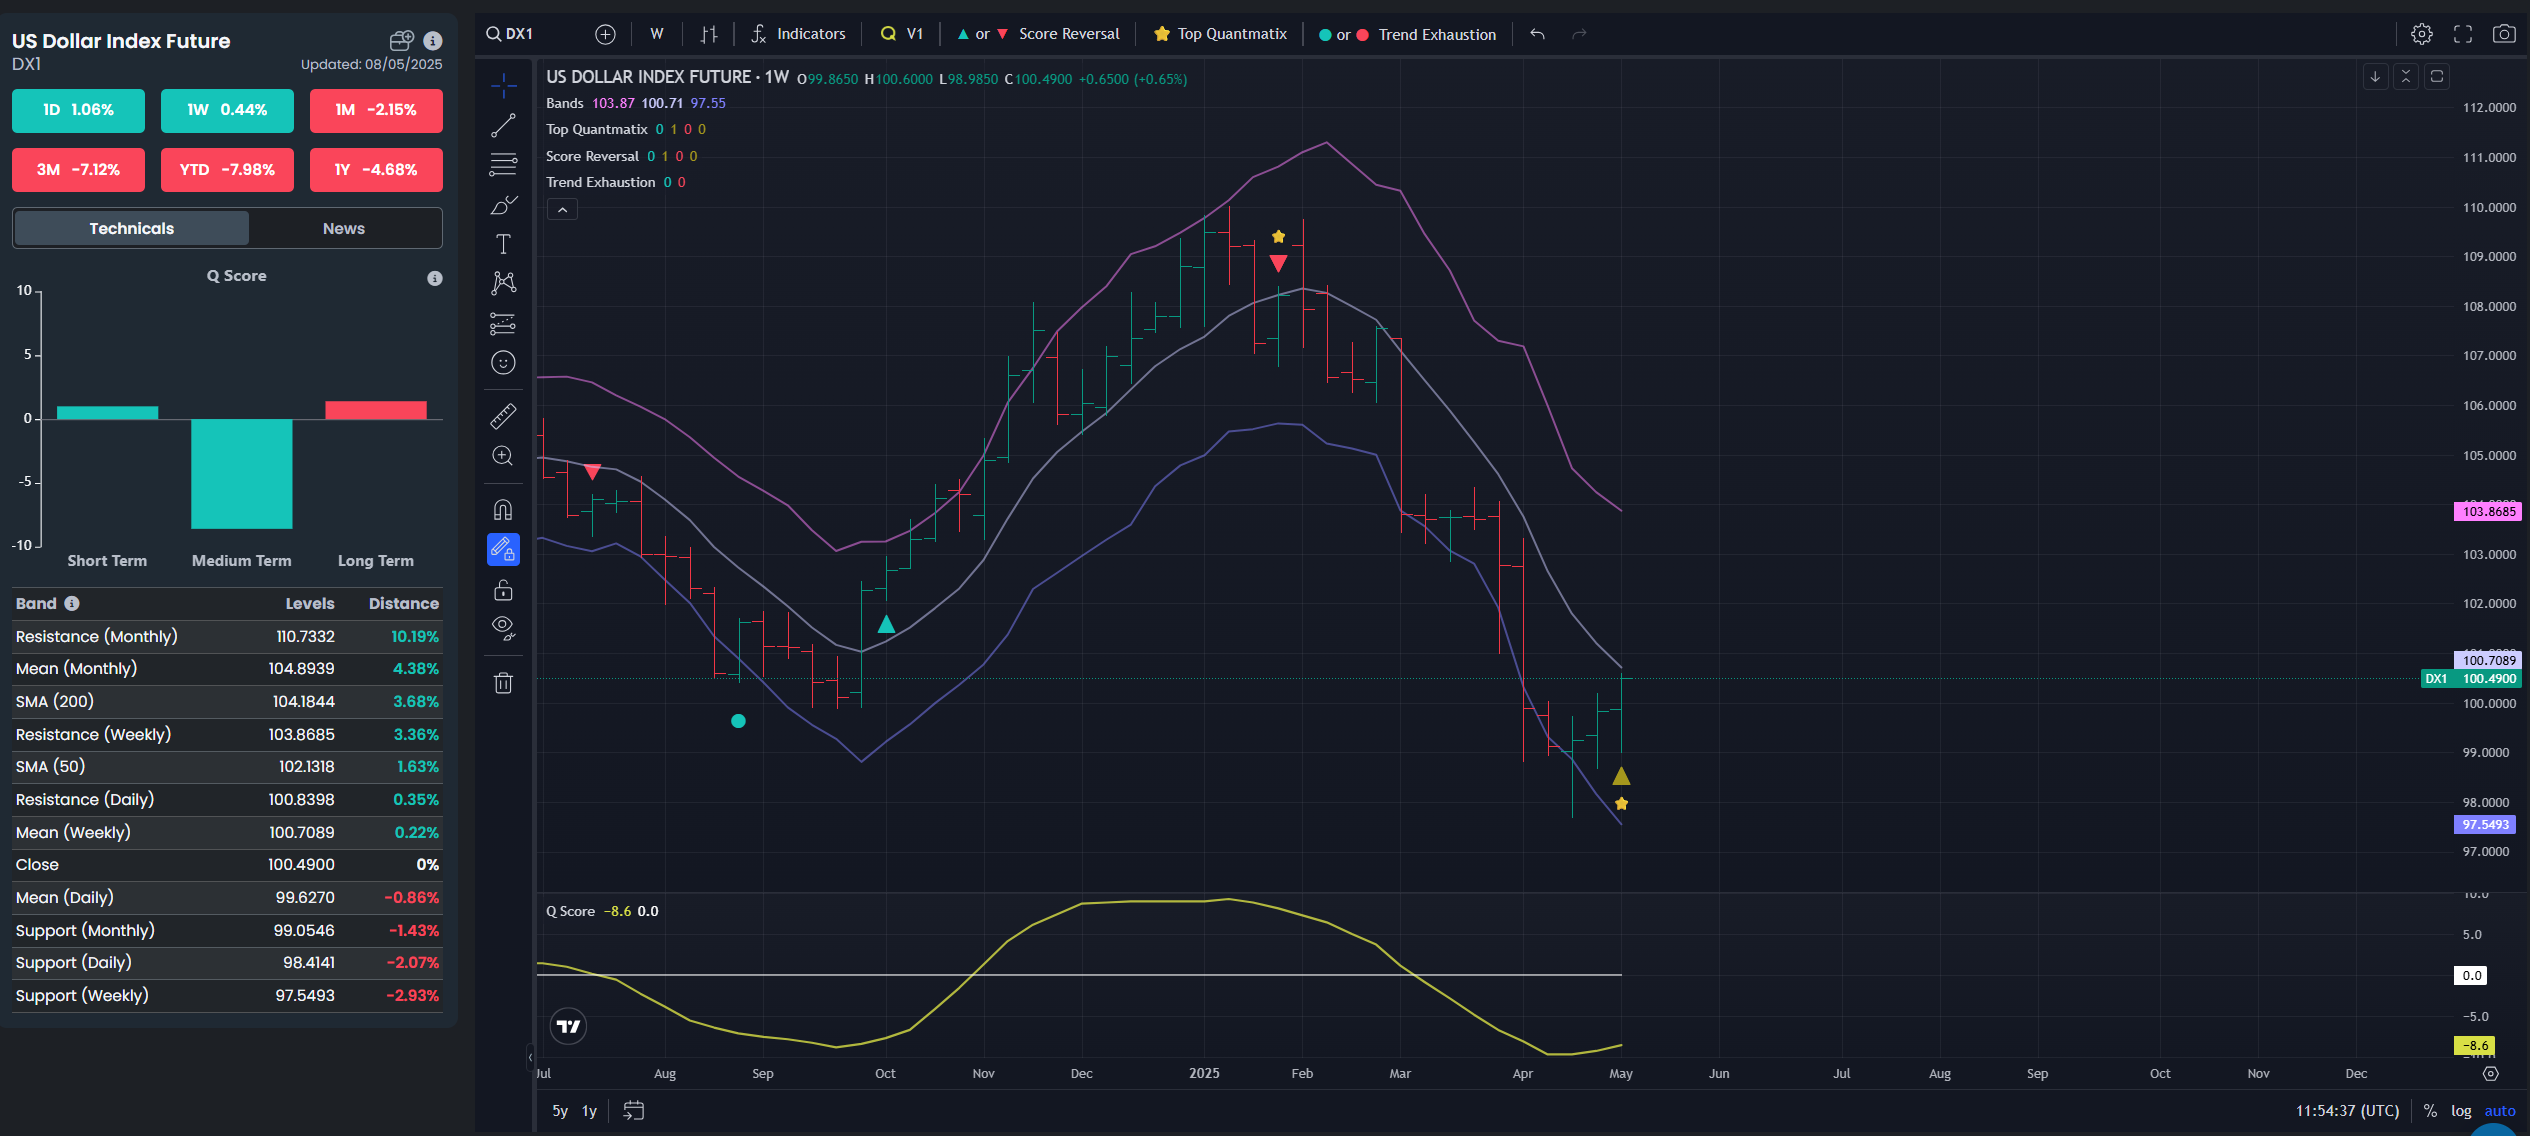Switch to the News tab
Image resolution: width=2530 pixels, height=1136 pixels.
coord(344,229)
